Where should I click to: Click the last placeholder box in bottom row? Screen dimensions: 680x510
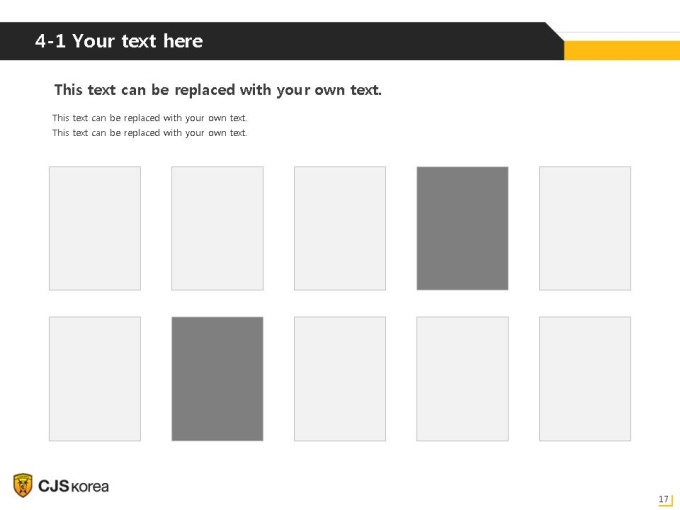[585, 379]
